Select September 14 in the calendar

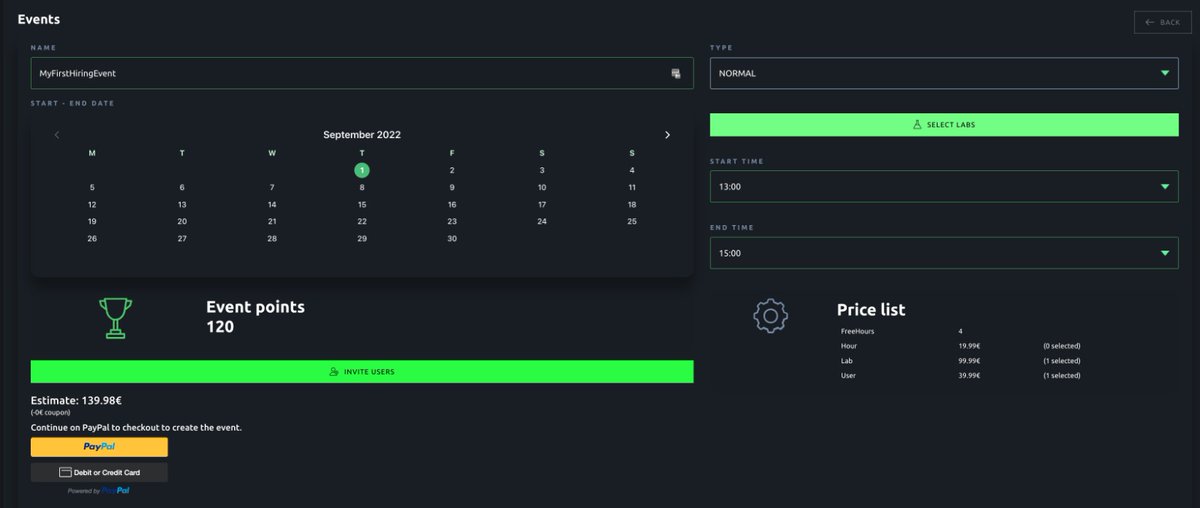pos(272,204)
